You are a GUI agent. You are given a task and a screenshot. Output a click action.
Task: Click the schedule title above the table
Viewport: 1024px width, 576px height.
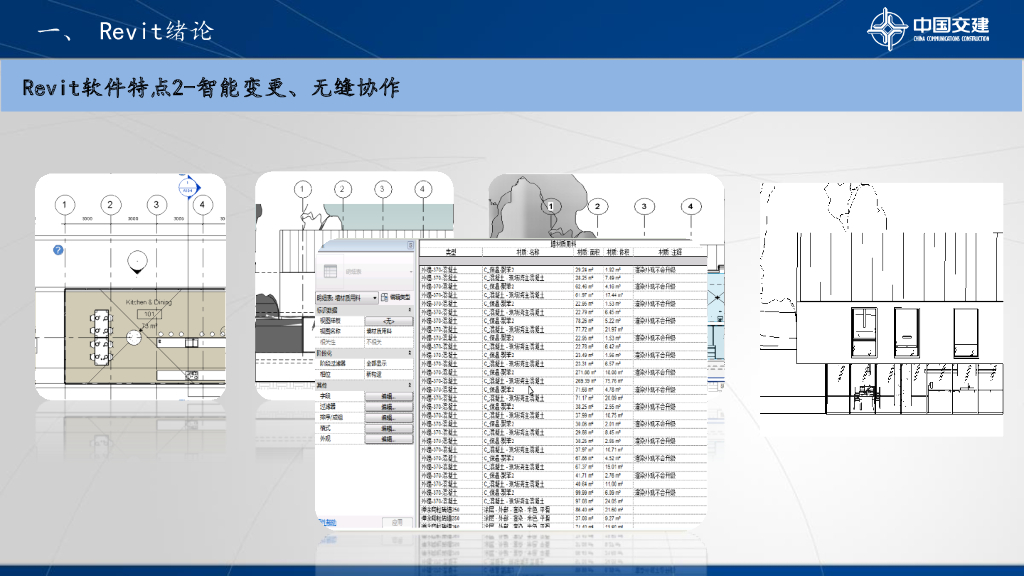click(x=563, y=244)
